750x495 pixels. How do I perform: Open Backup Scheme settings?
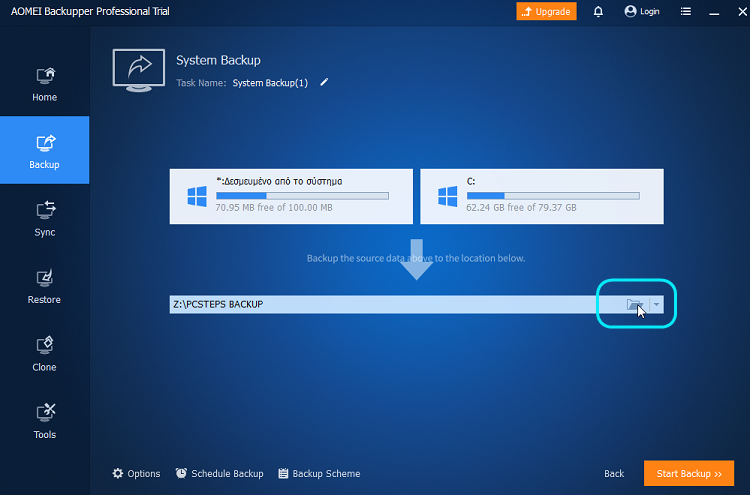click(x=320, y=473)
